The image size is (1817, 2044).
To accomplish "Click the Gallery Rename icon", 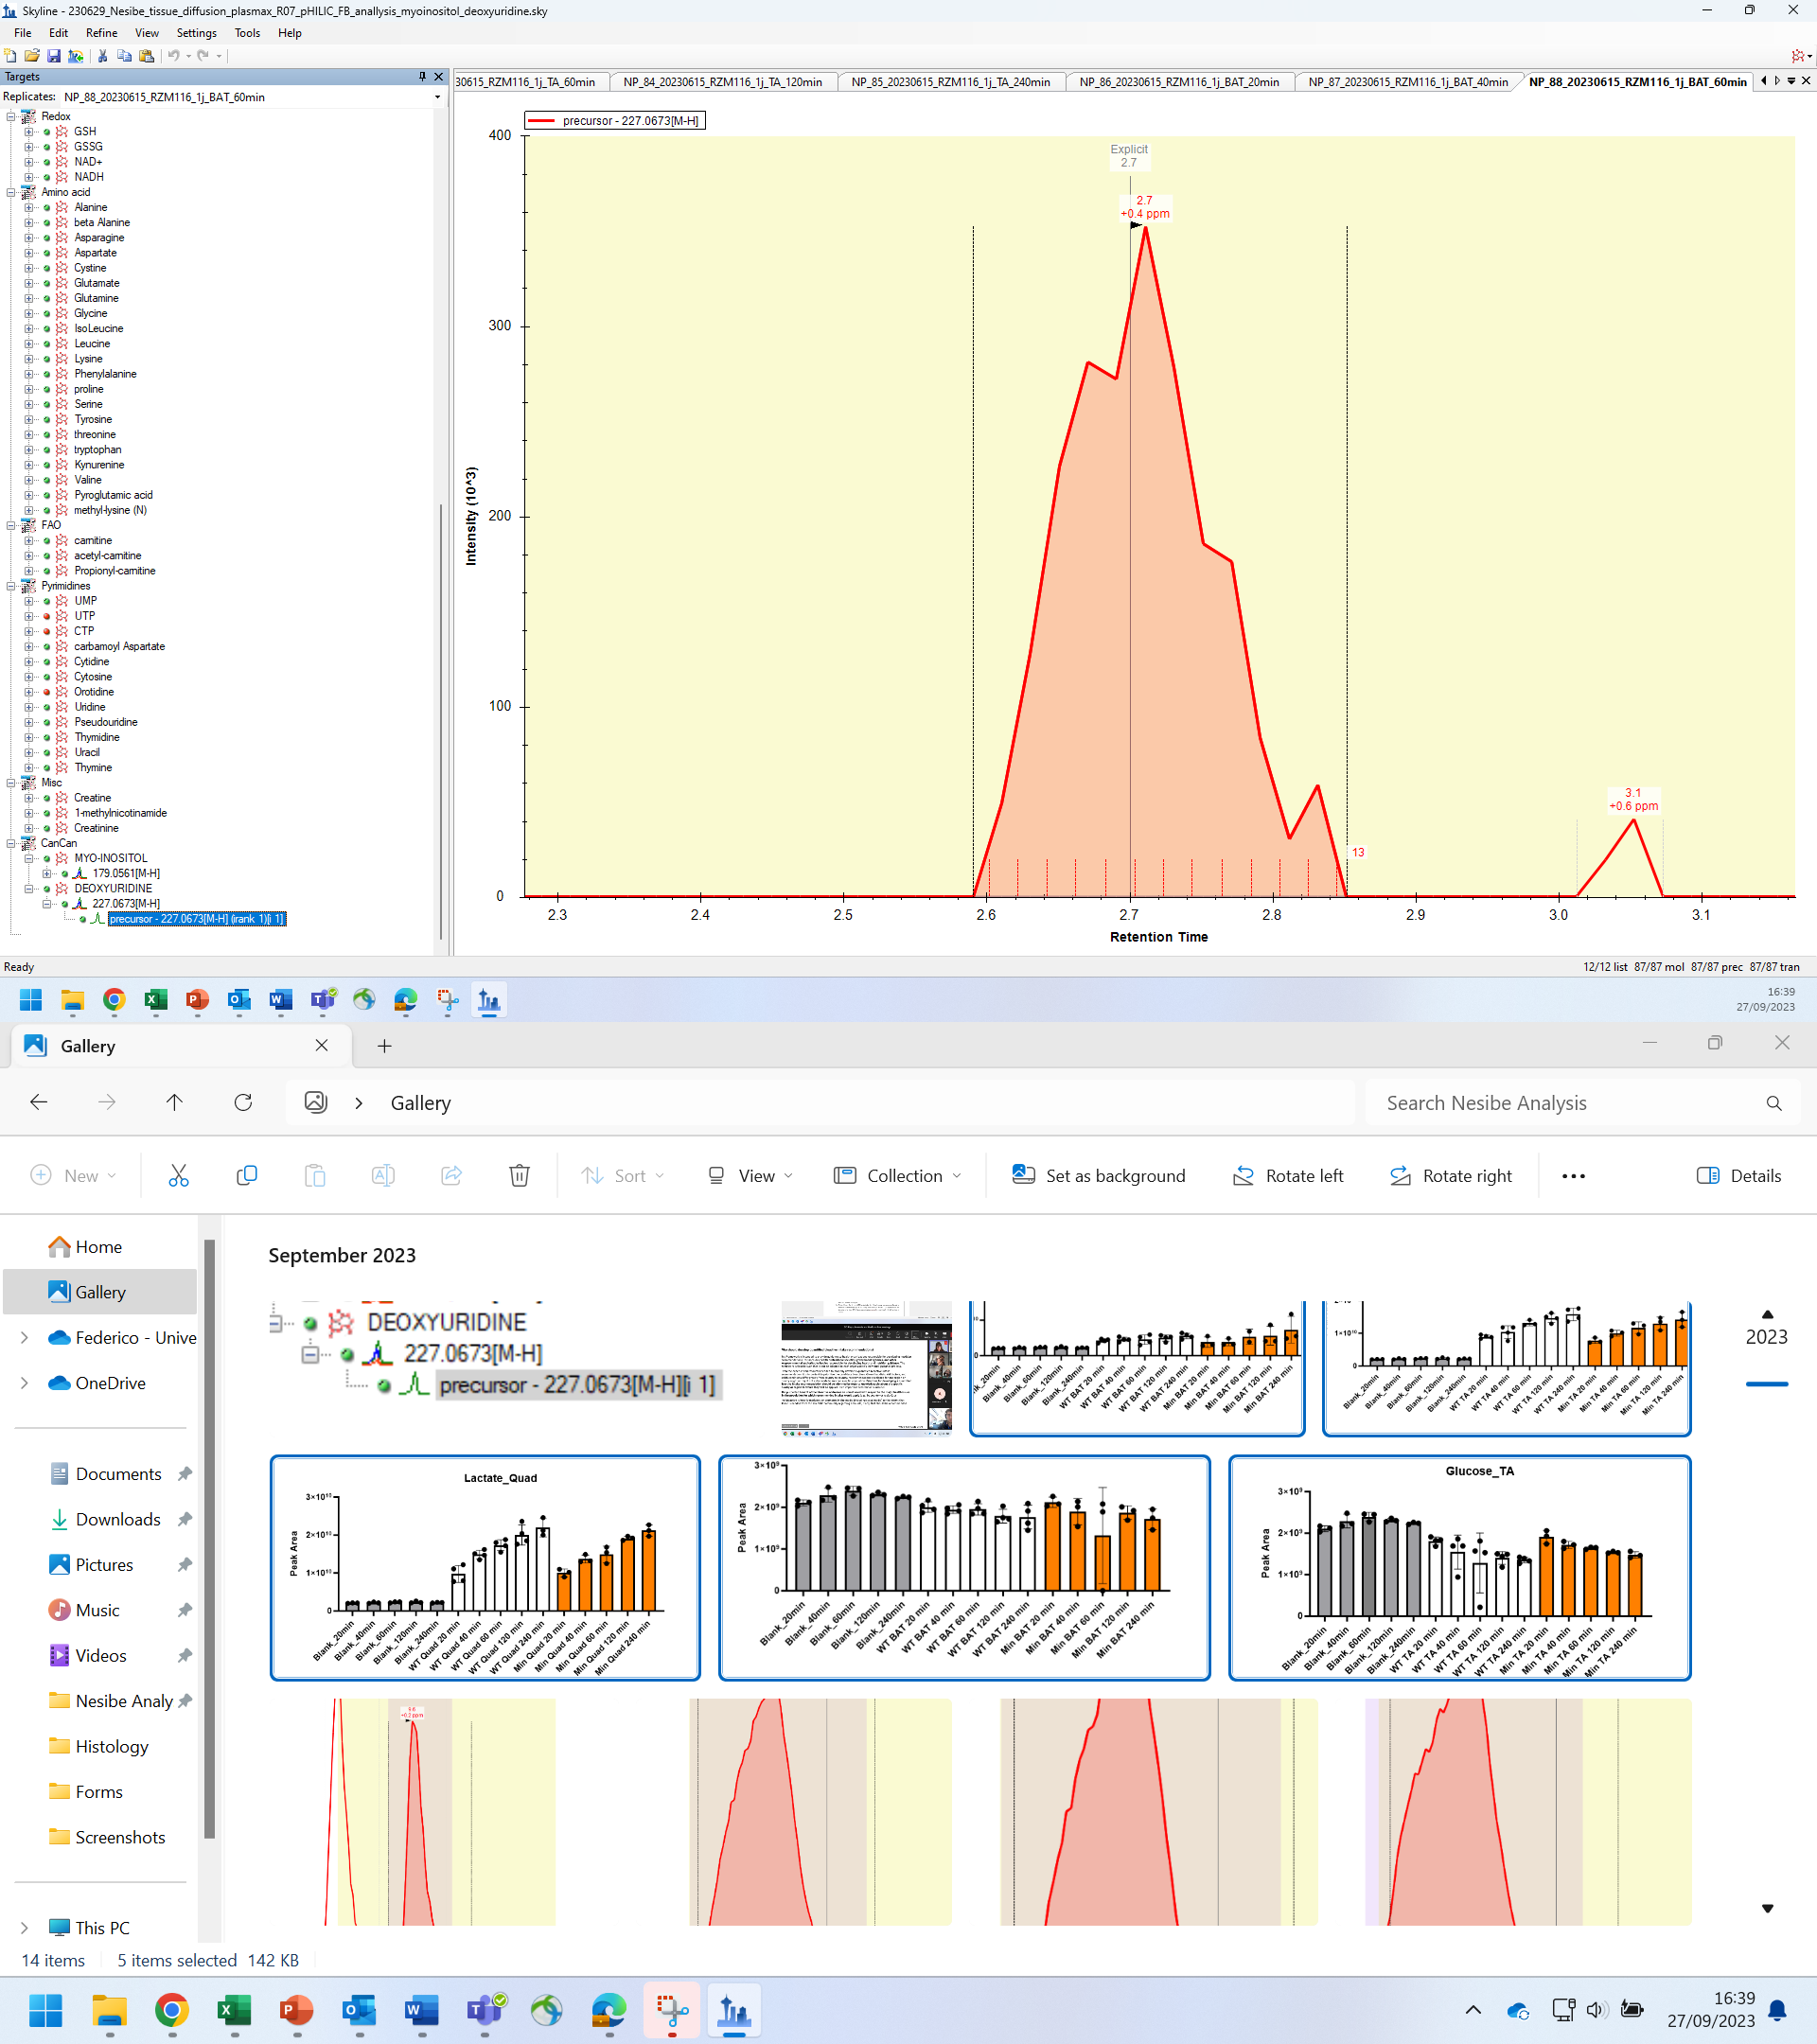I will tap(383, 1176).
